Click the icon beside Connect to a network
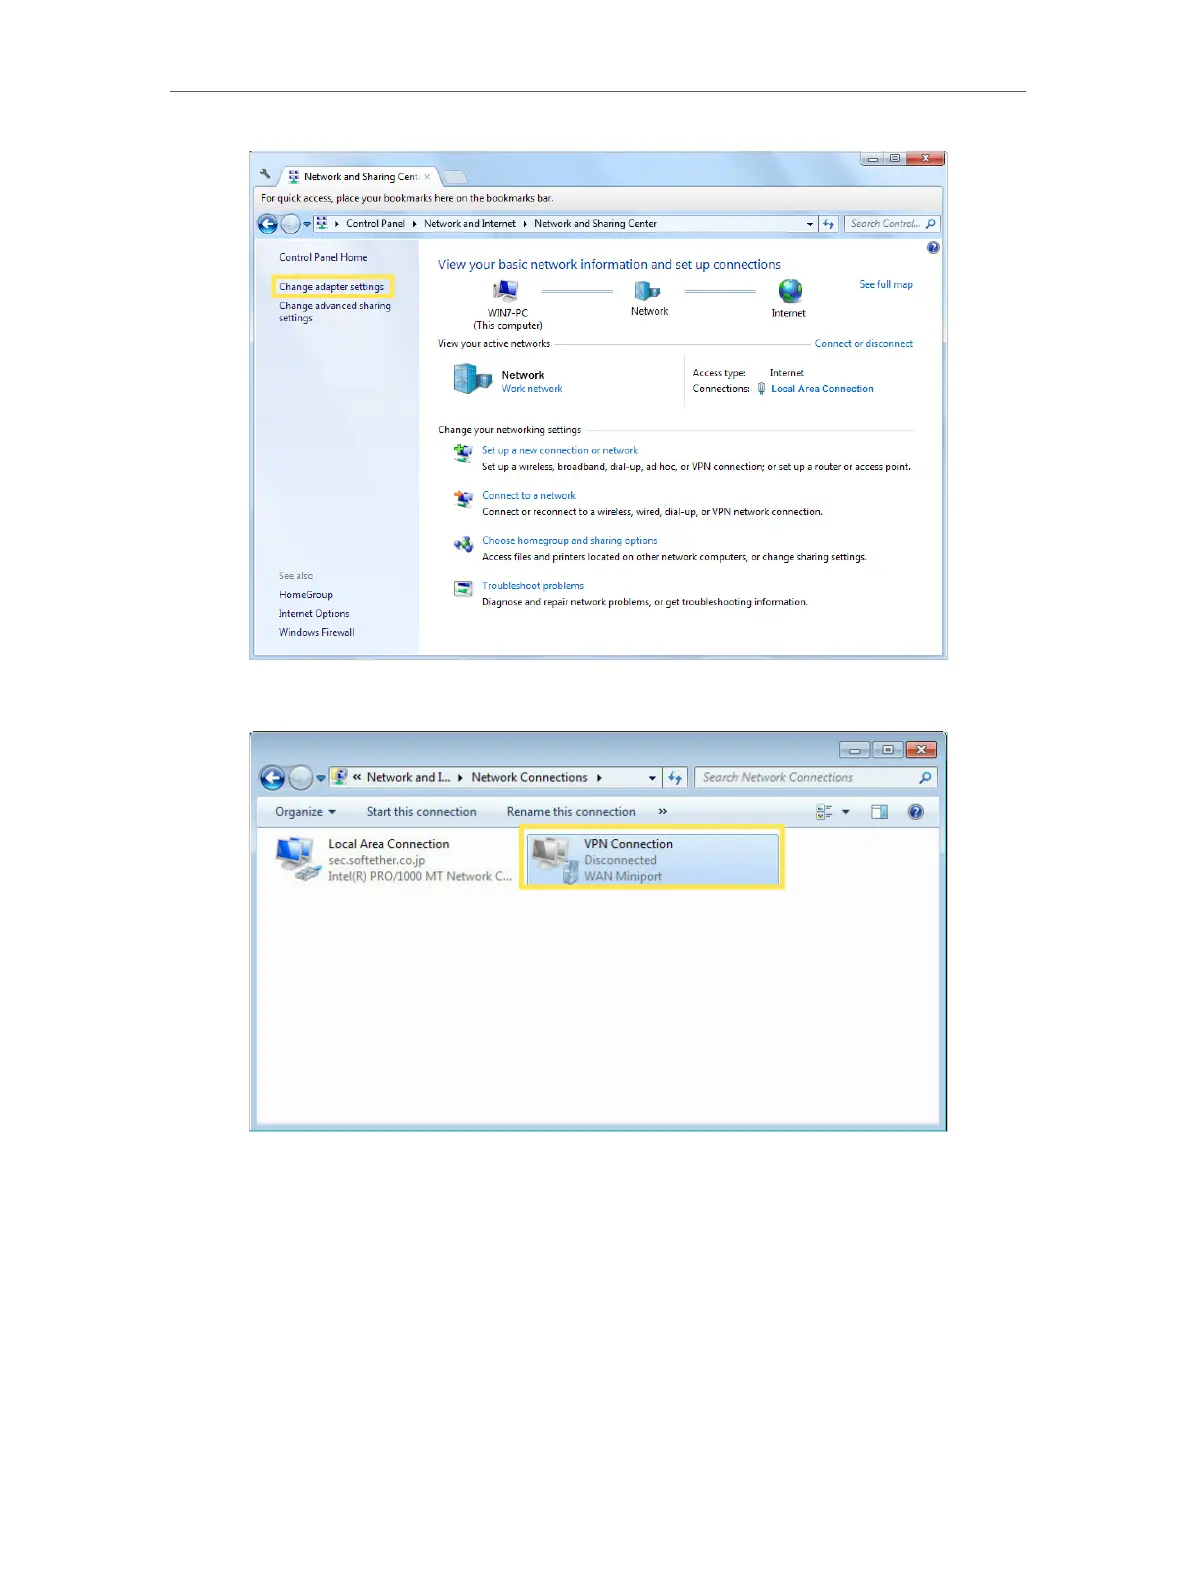 click(463, 498)
